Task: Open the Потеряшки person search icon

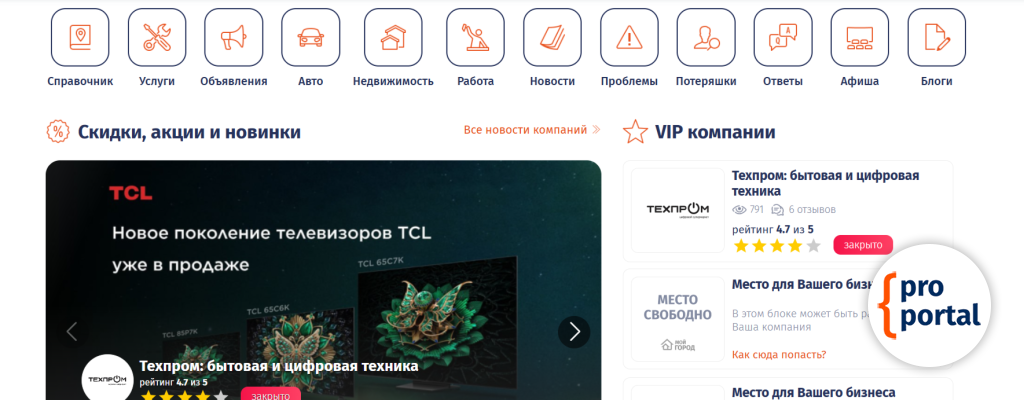Action: [x=706, y=37]
